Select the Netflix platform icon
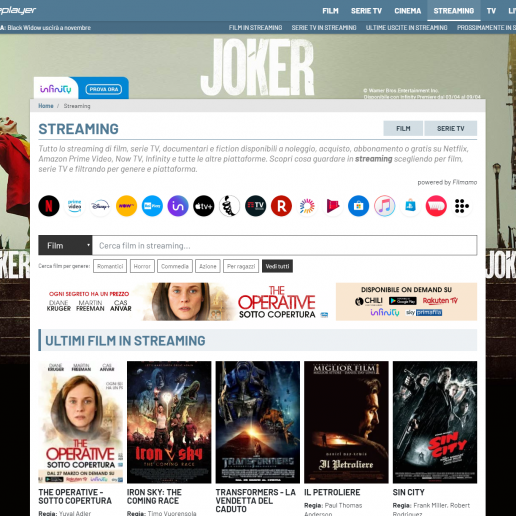The width and height of the screenshot is (516, 516). (x=49, y=206)
